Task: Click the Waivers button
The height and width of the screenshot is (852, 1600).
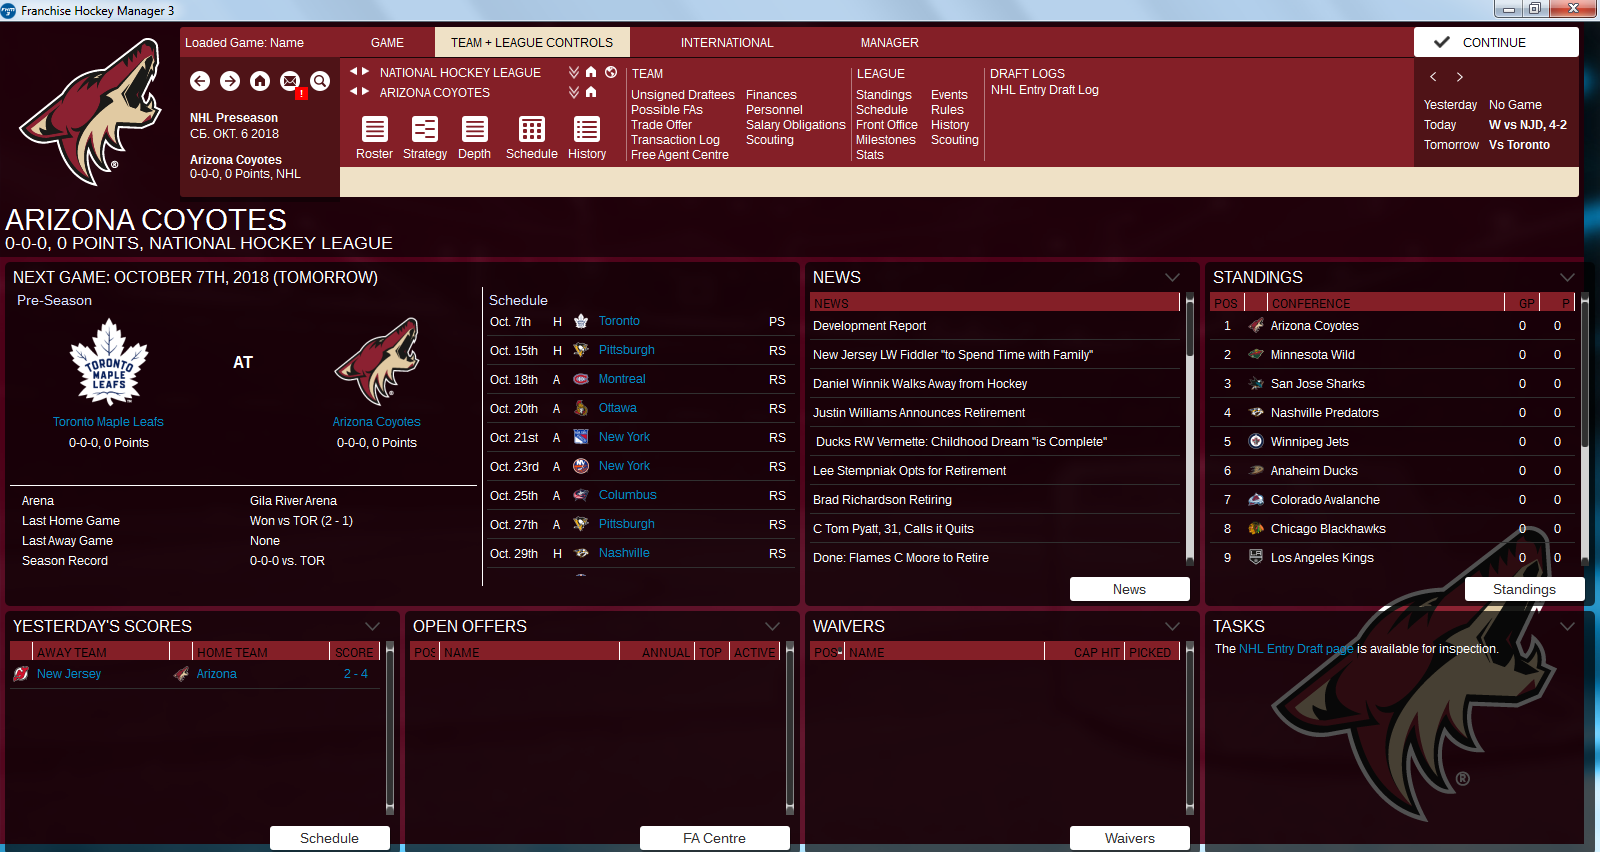Action: click(1130, 838)
